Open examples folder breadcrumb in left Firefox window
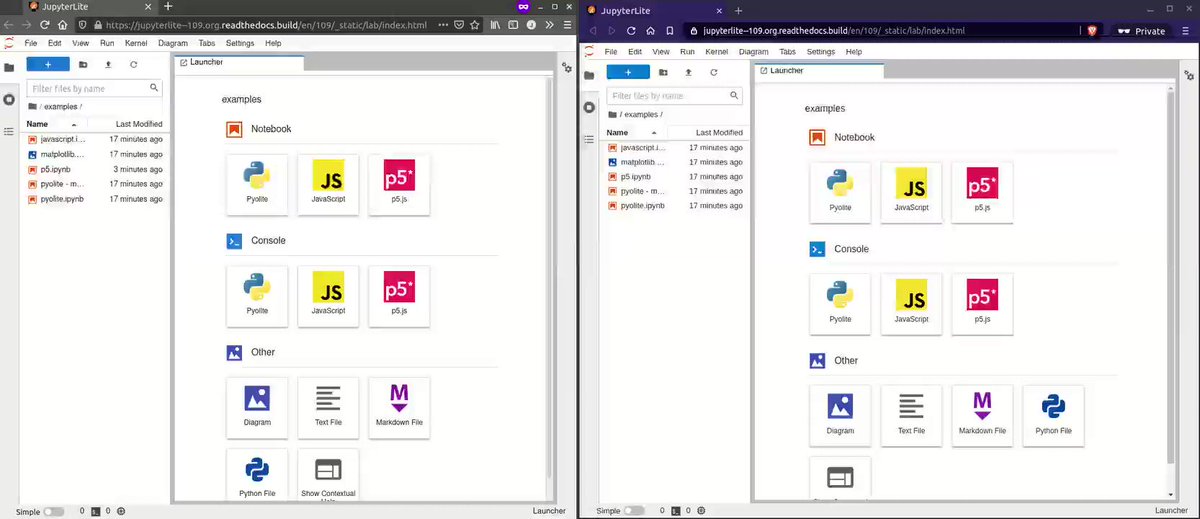Screen dimensions: 1200x519 pos(61,106)
